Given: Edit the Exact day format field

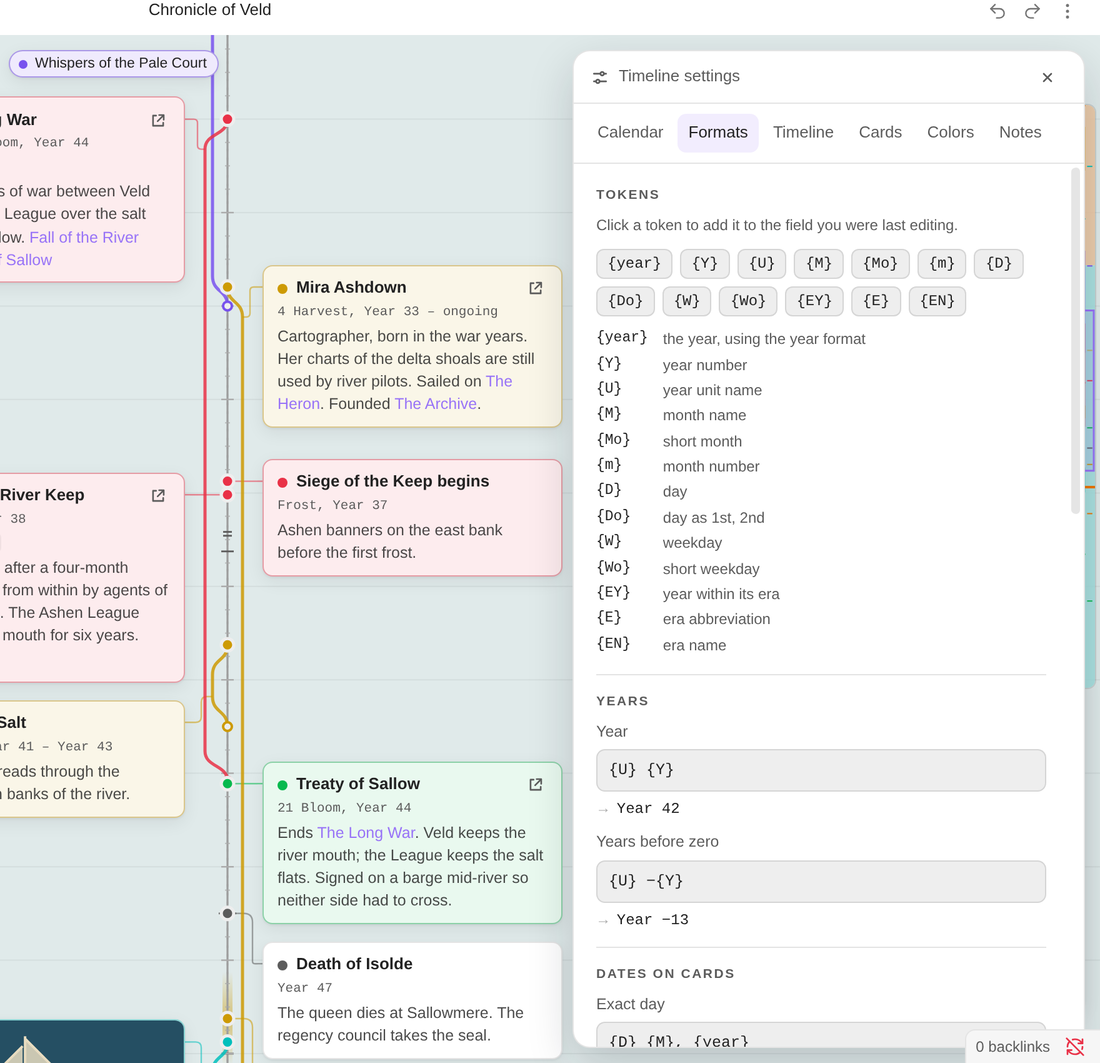Looking at the screenshot, I should [x=820, y=1036].
